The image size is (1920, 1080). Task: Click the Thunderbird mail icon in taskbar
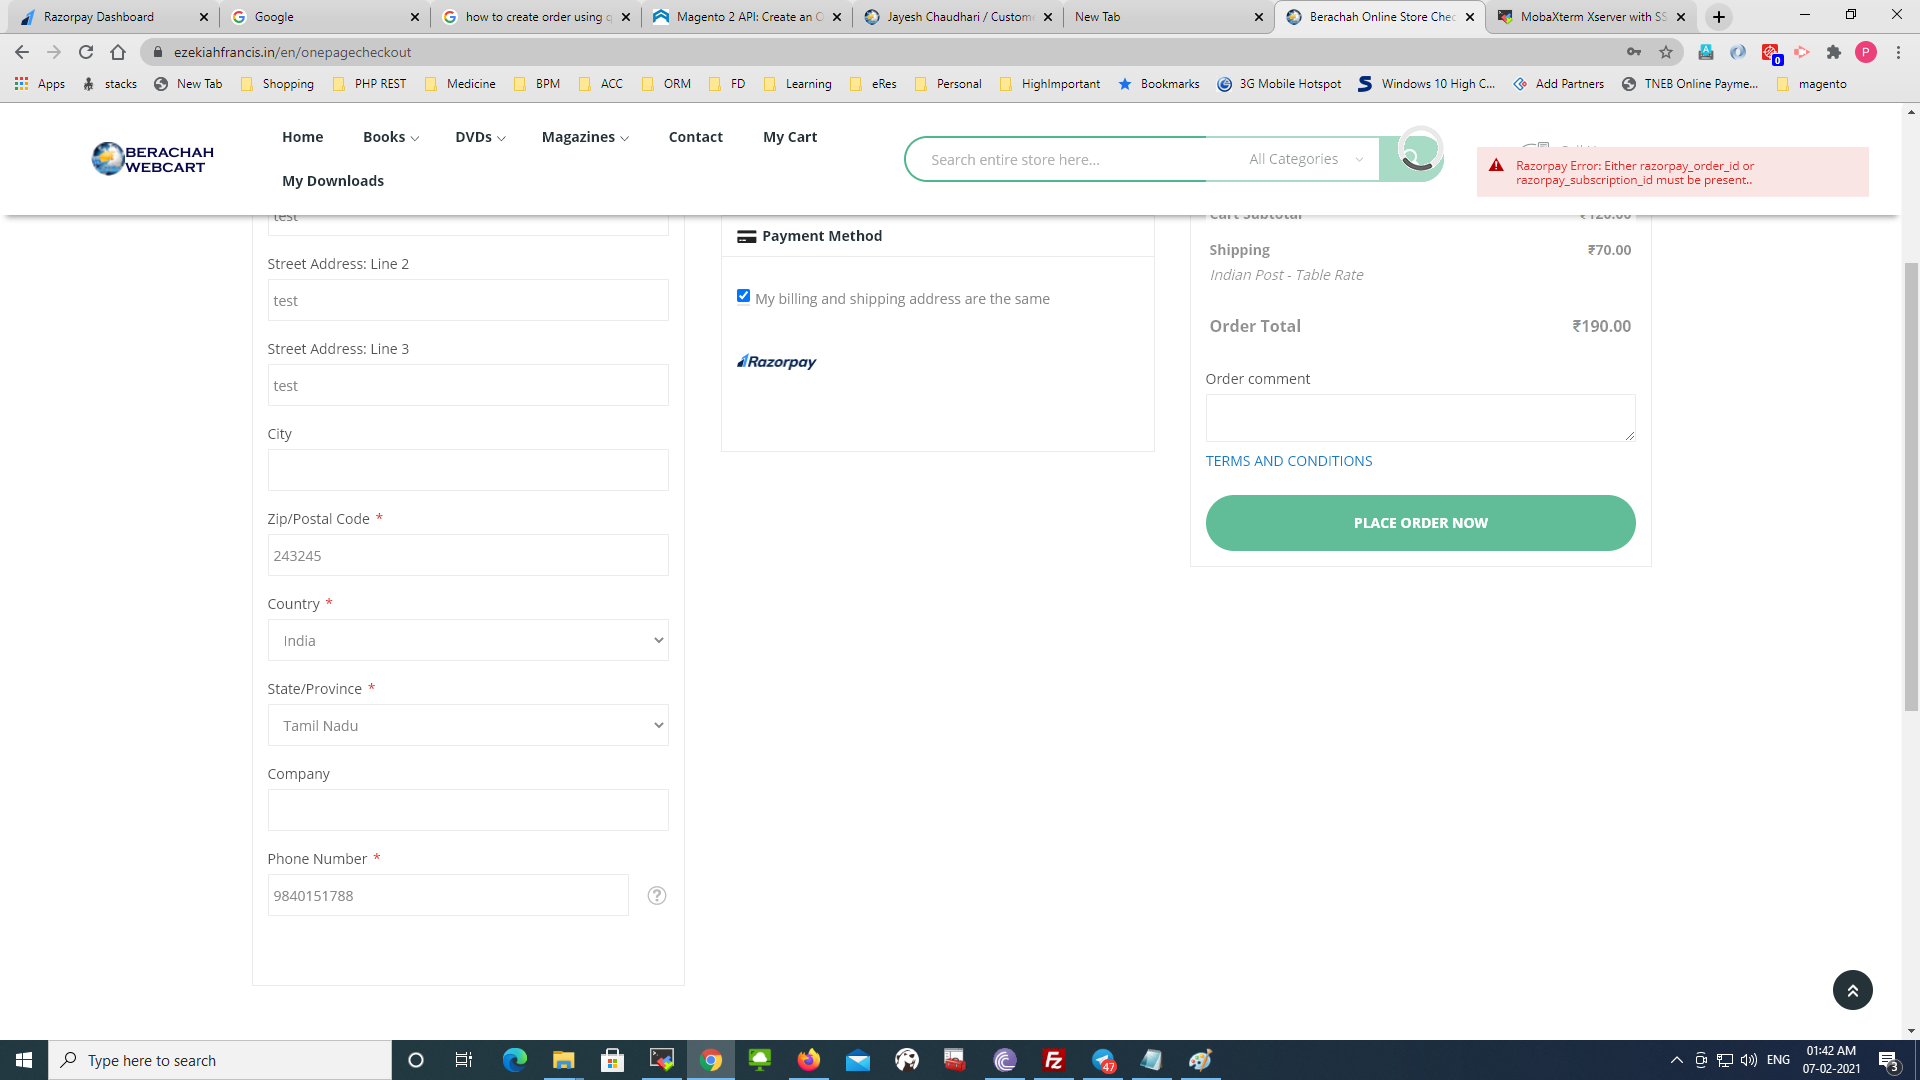click(858, 1060)
